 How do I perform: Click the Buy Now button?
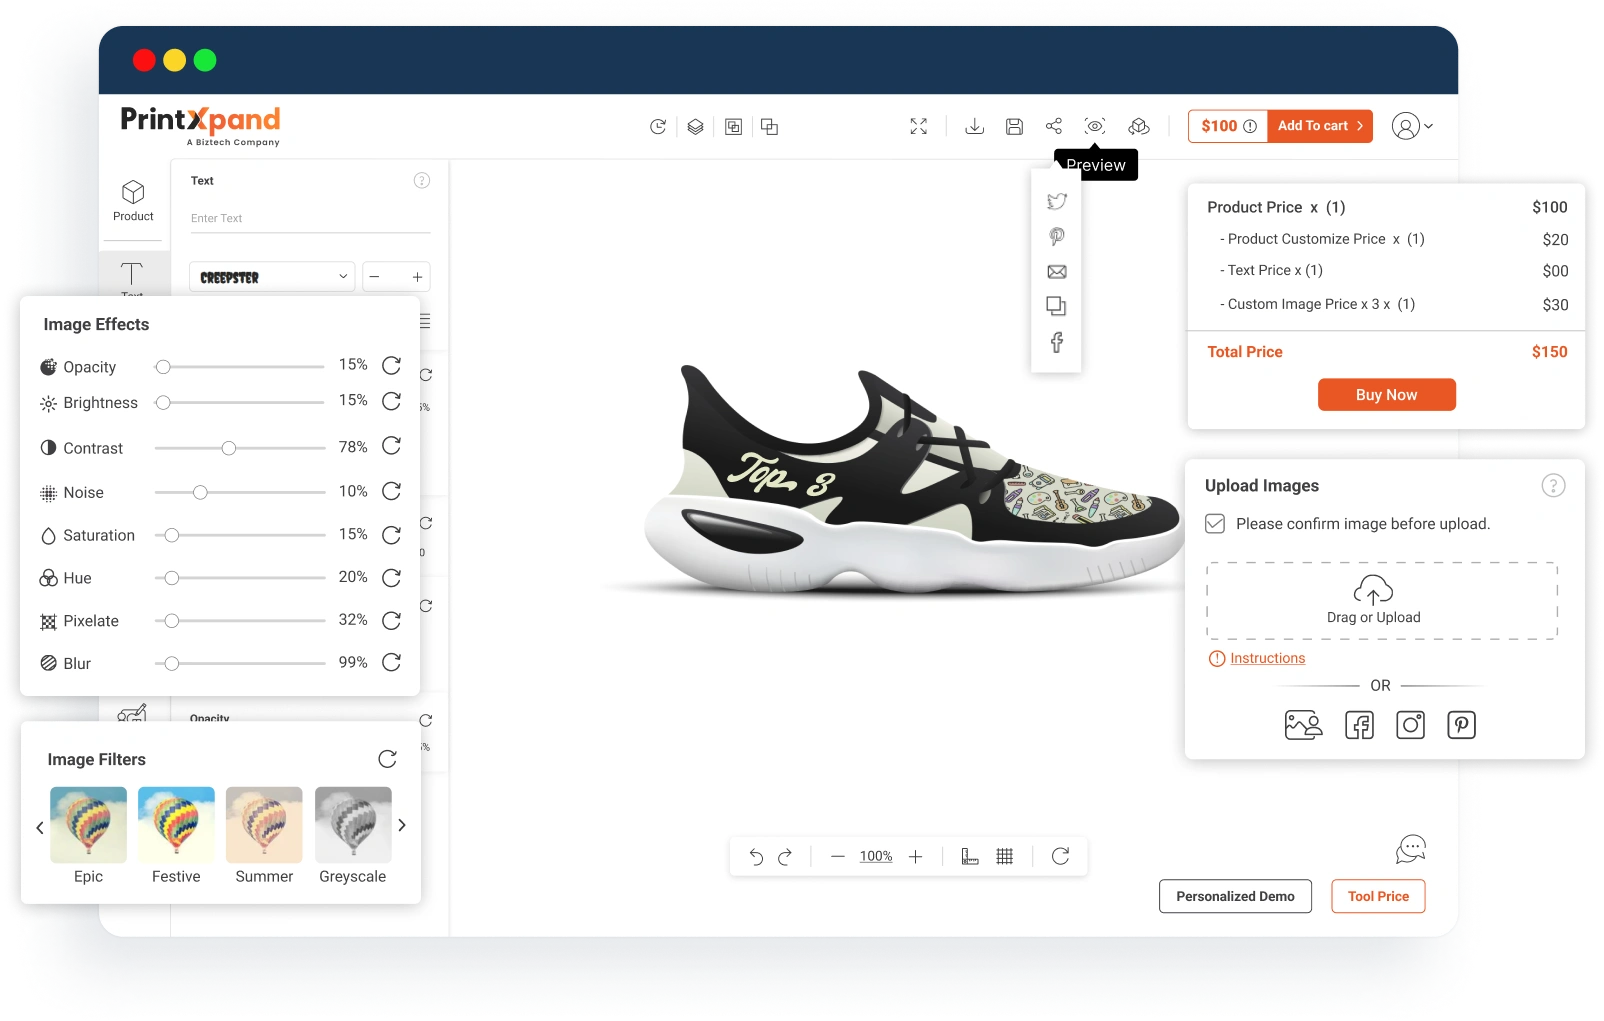tap(1386, 395)
